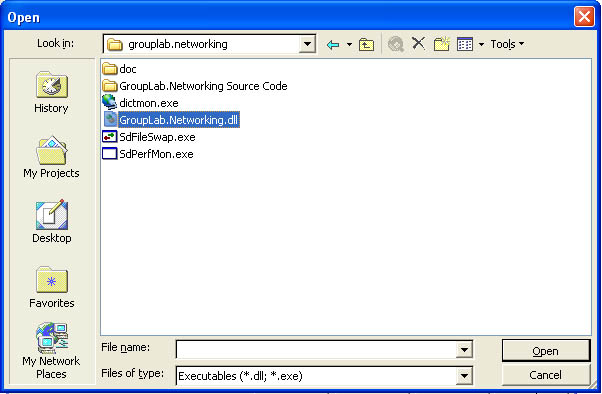Select the Desktop shortcut in sidebar
This screenshot has height=394, width=602.
point(51,222)
